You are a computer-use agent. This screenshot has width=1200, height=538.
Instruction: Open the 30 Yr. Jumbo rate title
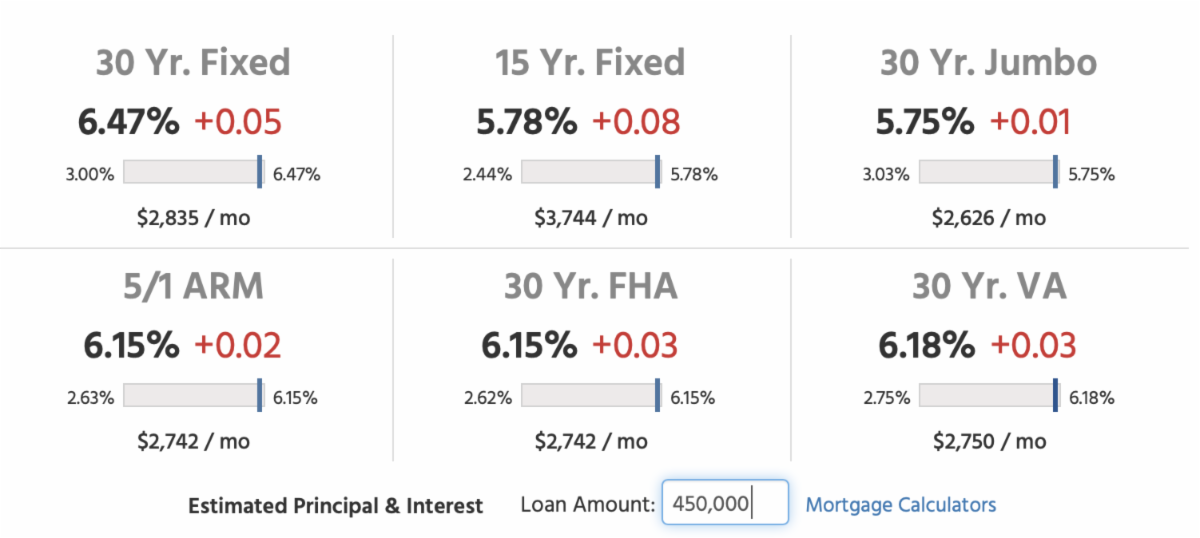988,63
